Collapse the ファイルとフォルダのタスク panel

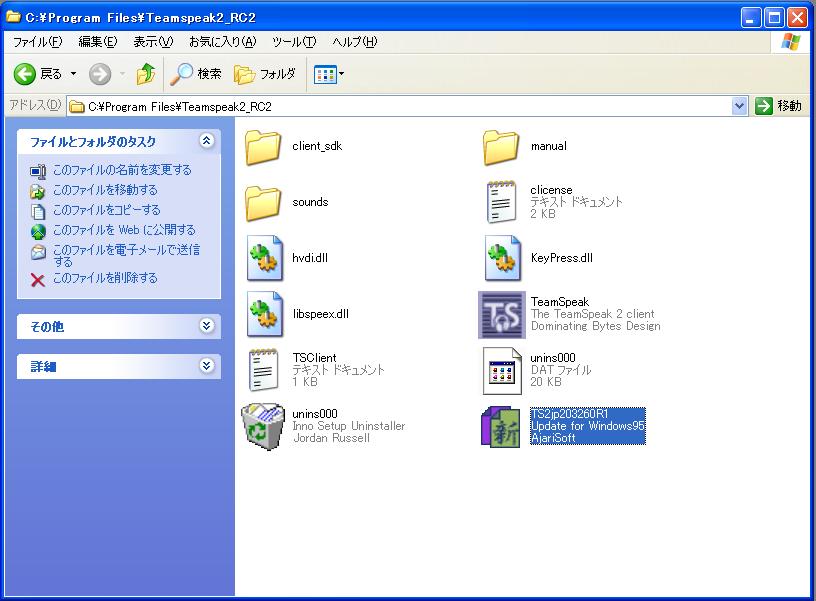click(x=207, y=140)
